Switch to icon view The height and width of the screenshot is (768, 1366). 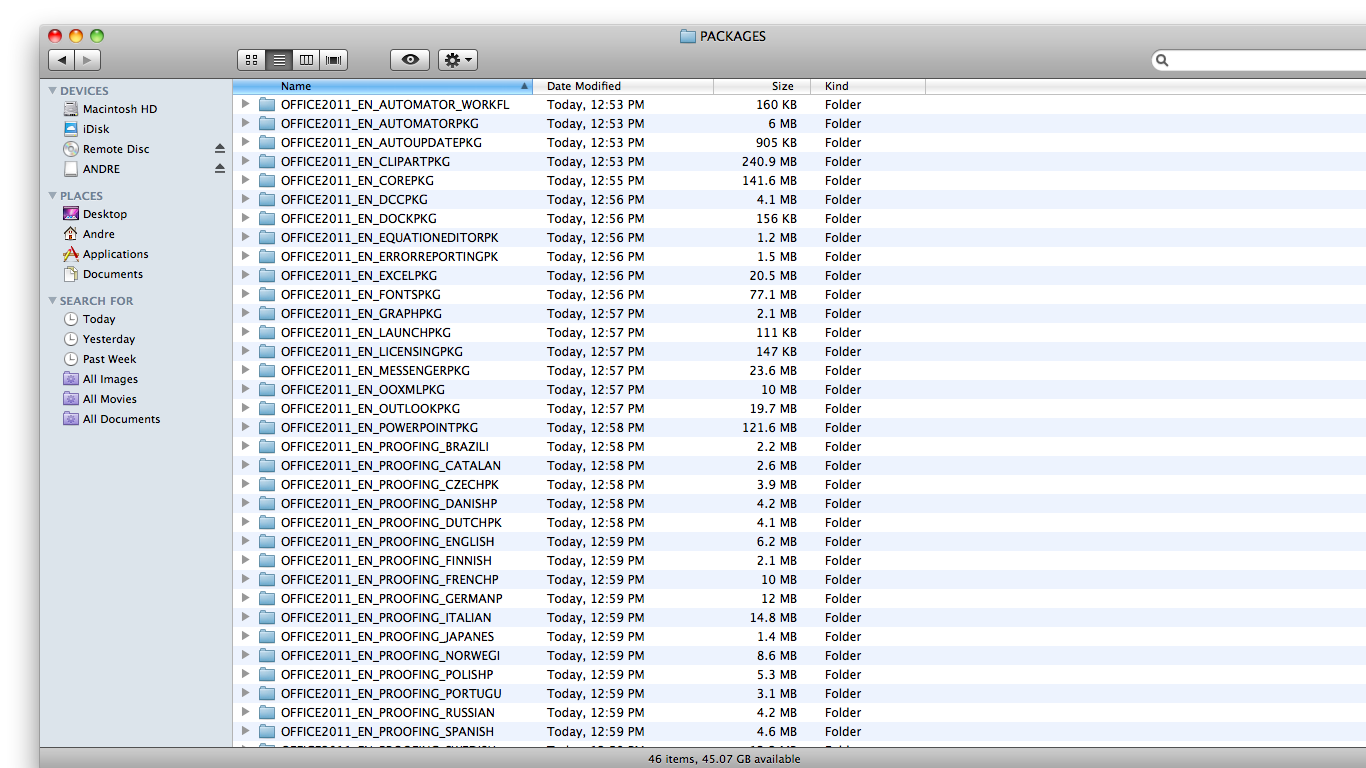(251, 60)
